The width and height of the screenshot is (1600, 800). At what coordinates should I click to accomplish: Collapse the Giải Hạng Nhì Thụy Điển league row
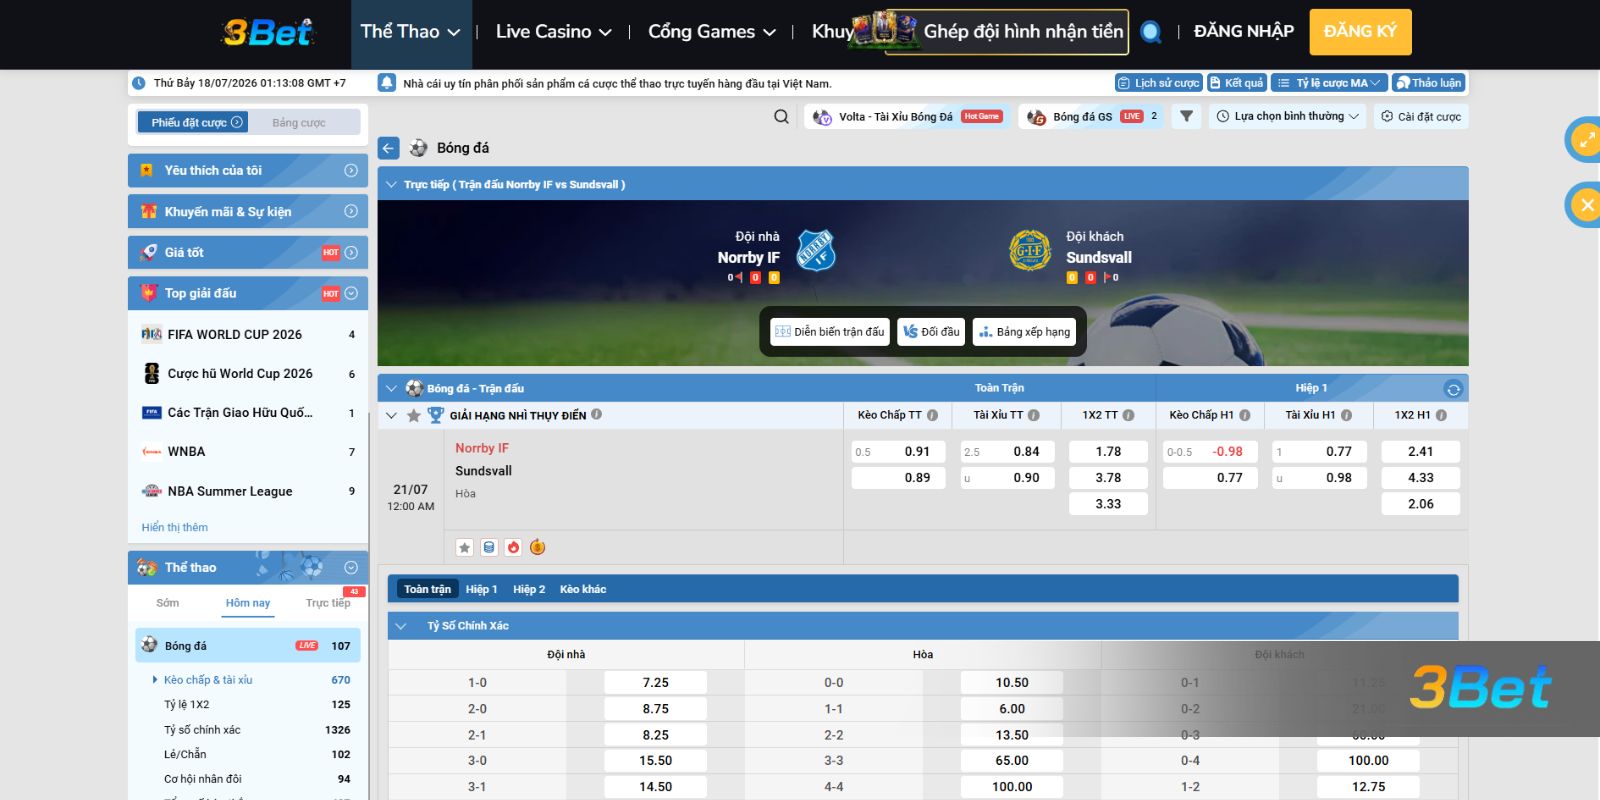click(x=391, y=415)
